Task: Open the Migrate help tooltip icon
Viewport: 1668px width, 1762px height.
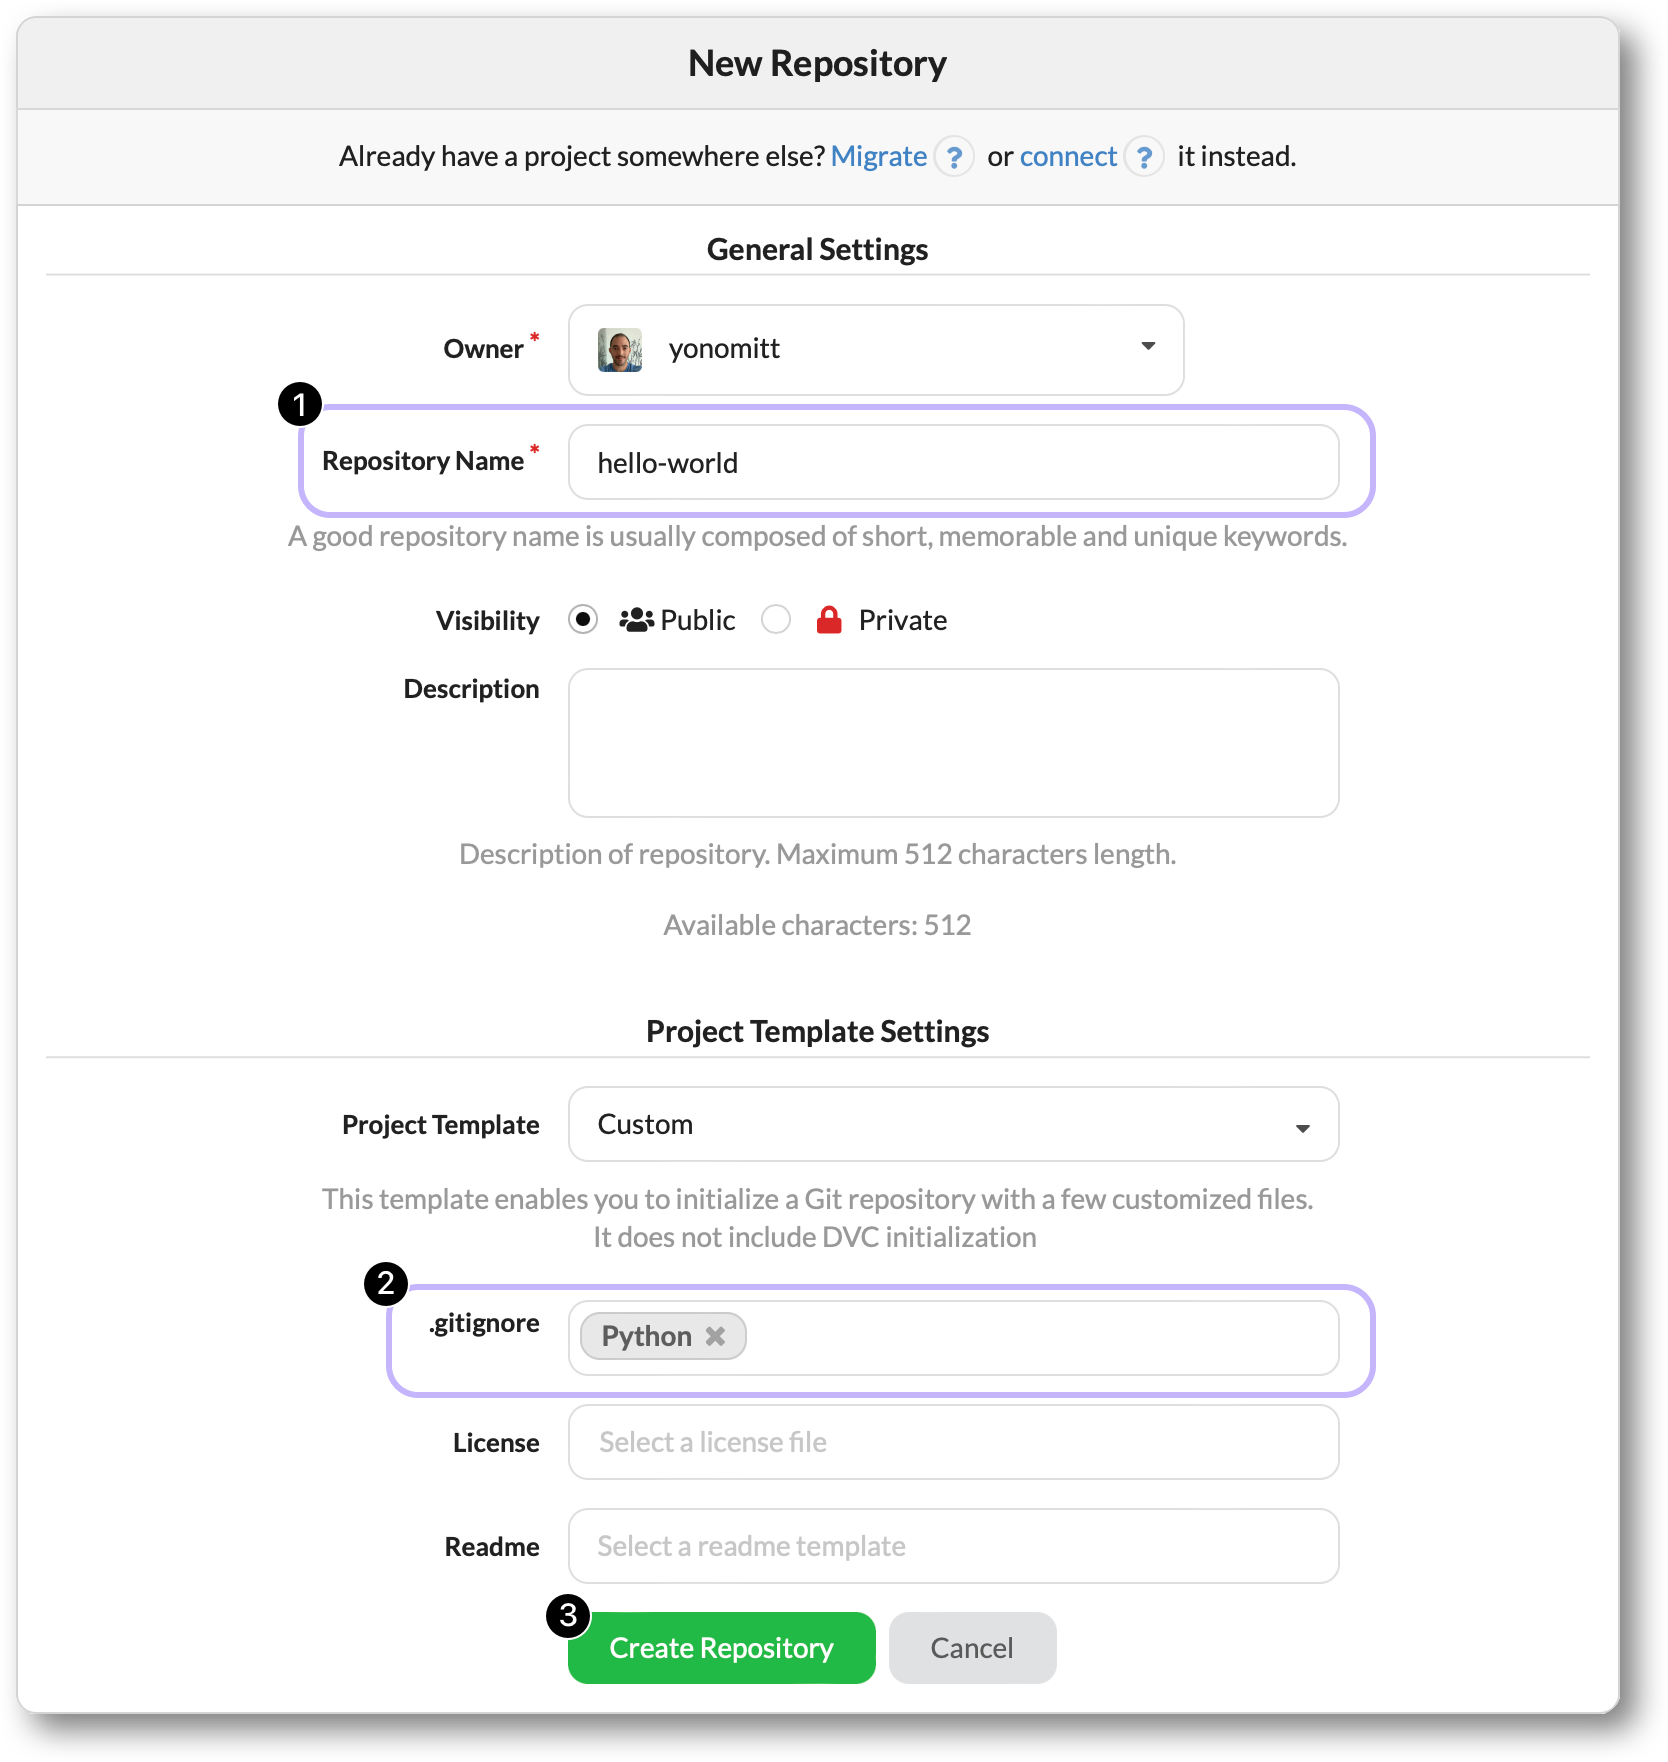Action: [x=955, y=156]
